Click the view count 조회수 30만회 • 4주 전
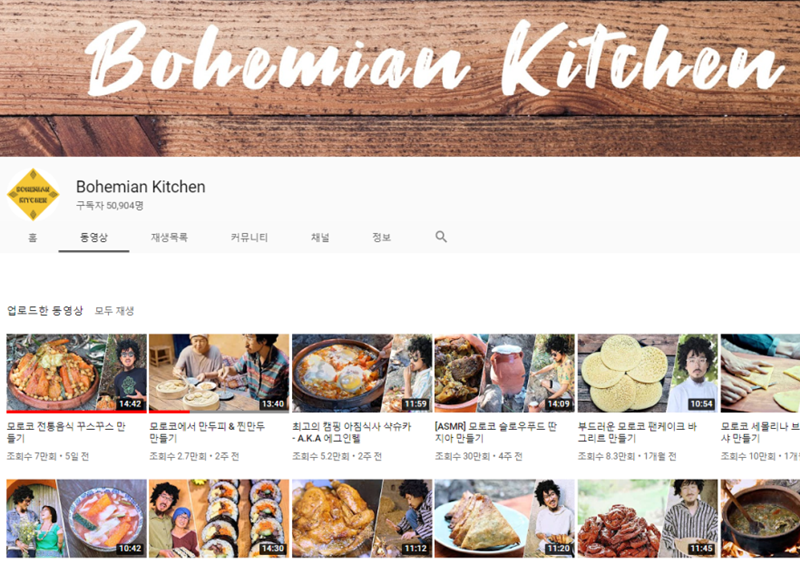Image resolution: width=800 pixels, height=563 pixels. (x=479, y=456)
